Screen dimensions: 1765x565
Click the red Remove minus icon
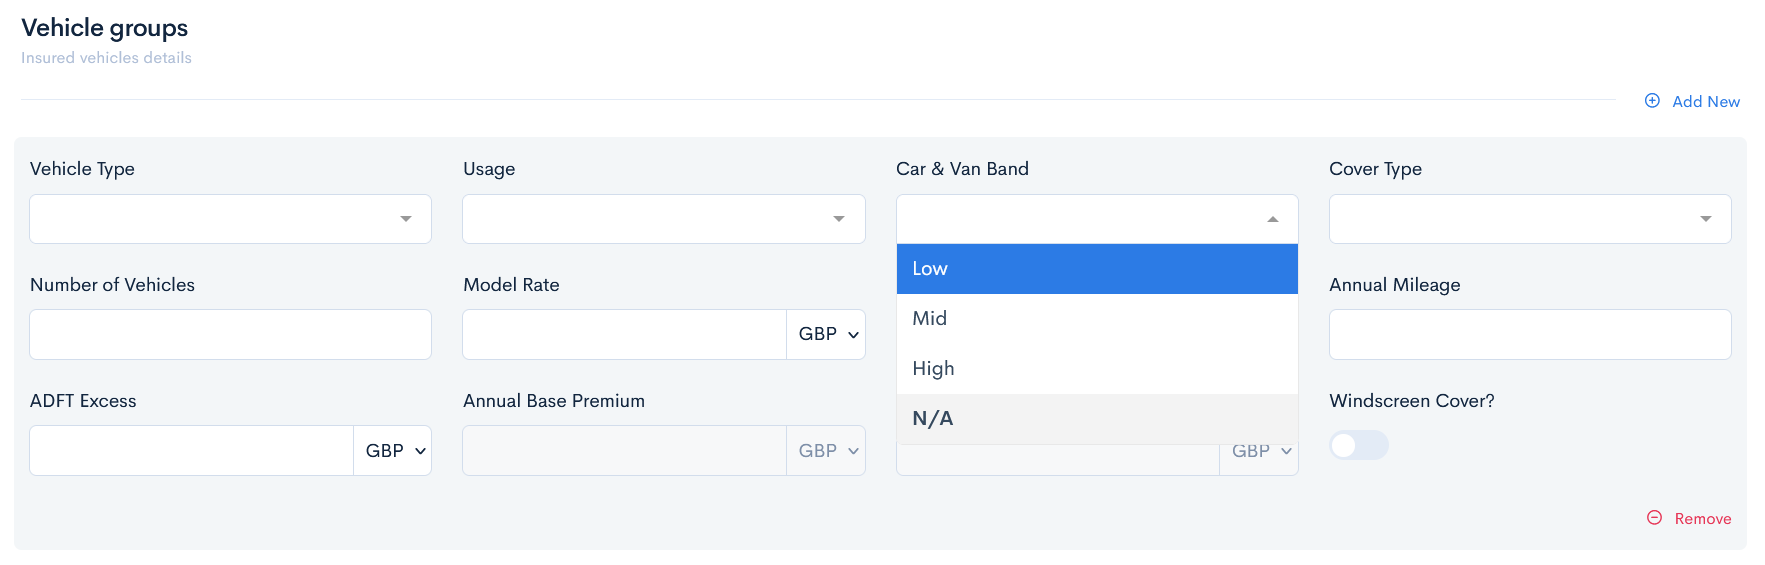1654,518
